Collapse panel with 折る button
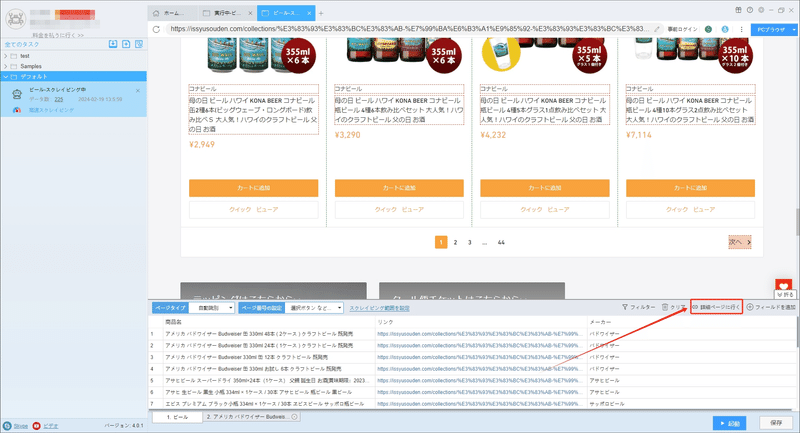The height and width of the screenshot is (433, 800). click(x=786, y=295)
